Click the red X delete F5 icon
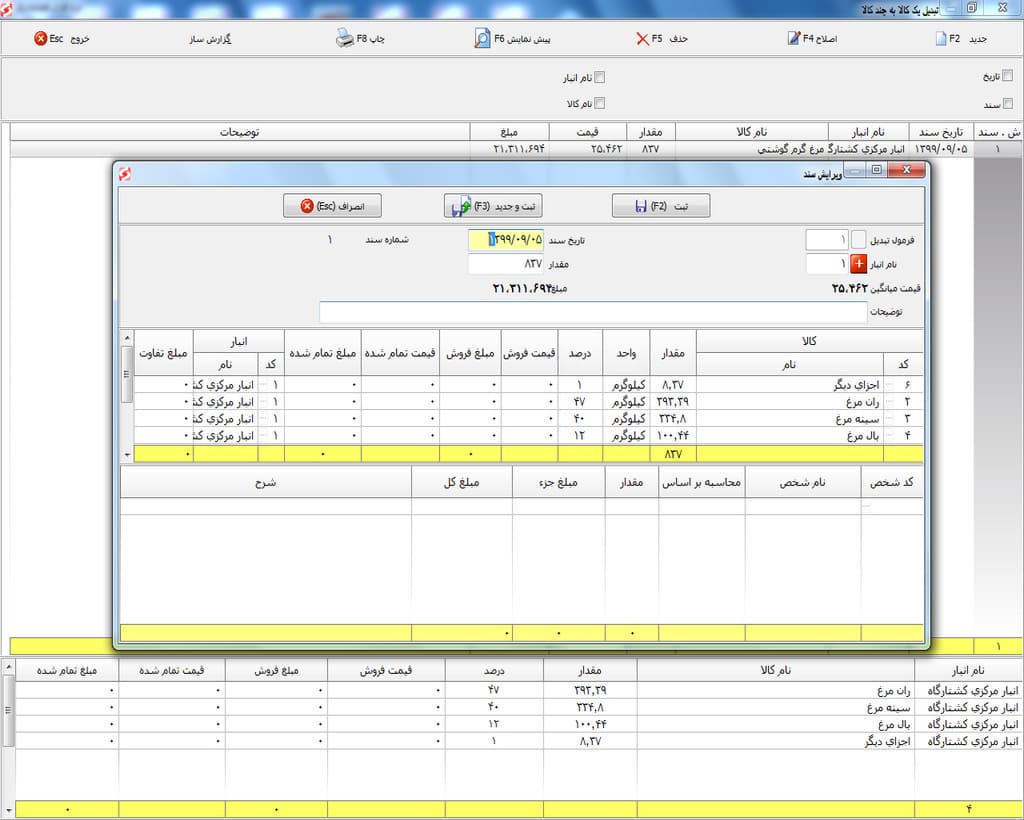Screen dimensions: 1024x820 click(643, 39)
